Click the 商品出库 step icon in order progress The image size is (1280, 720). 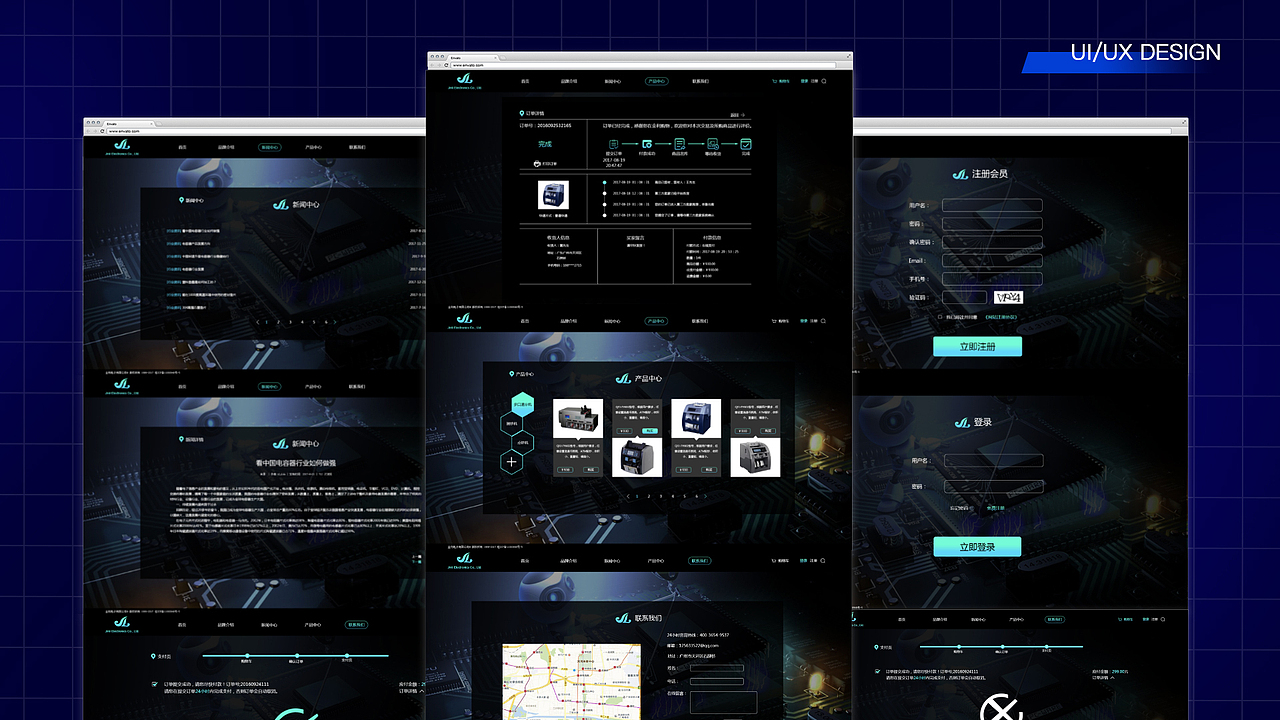coord(680,144)
